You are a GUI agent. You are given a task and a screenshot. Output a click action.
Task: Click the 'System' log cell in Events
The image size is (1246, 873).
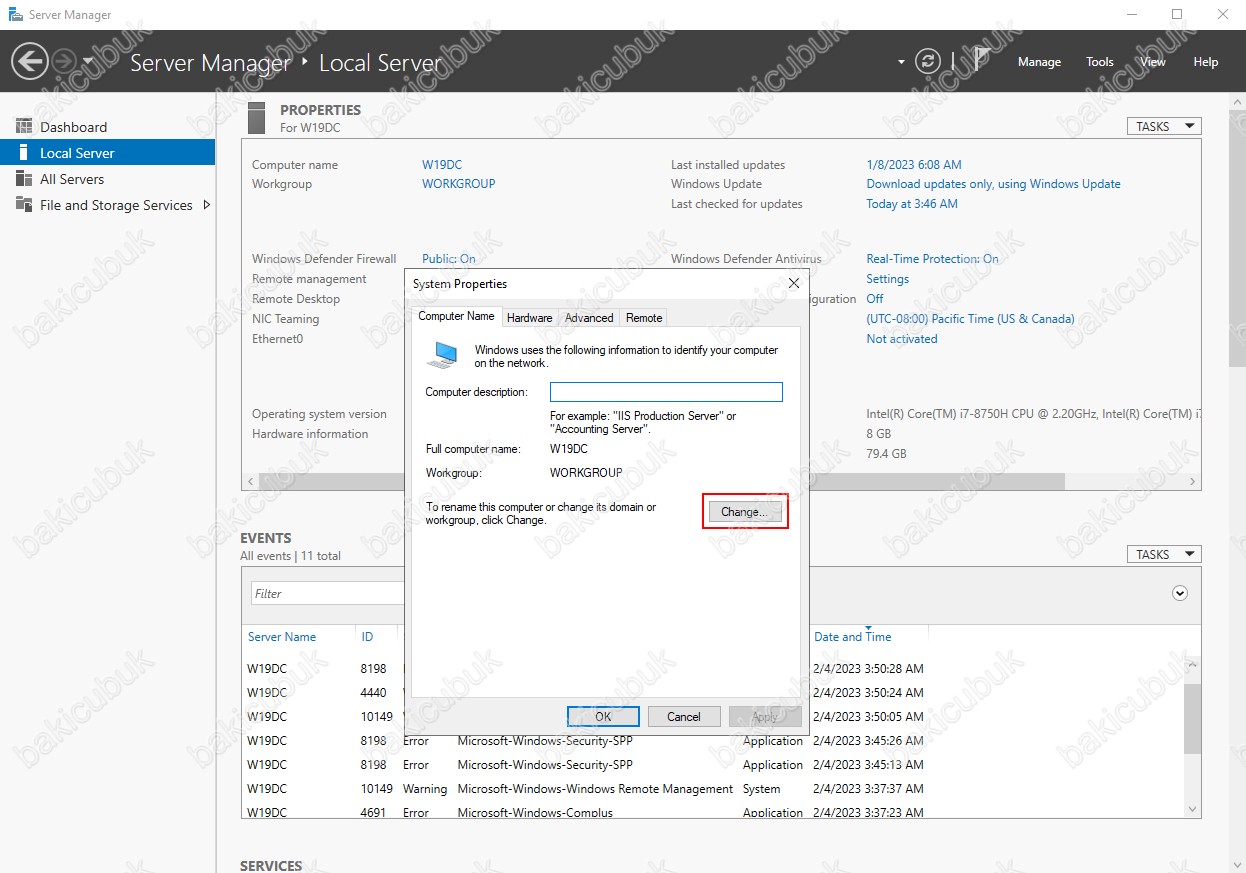tap(761, 788)
